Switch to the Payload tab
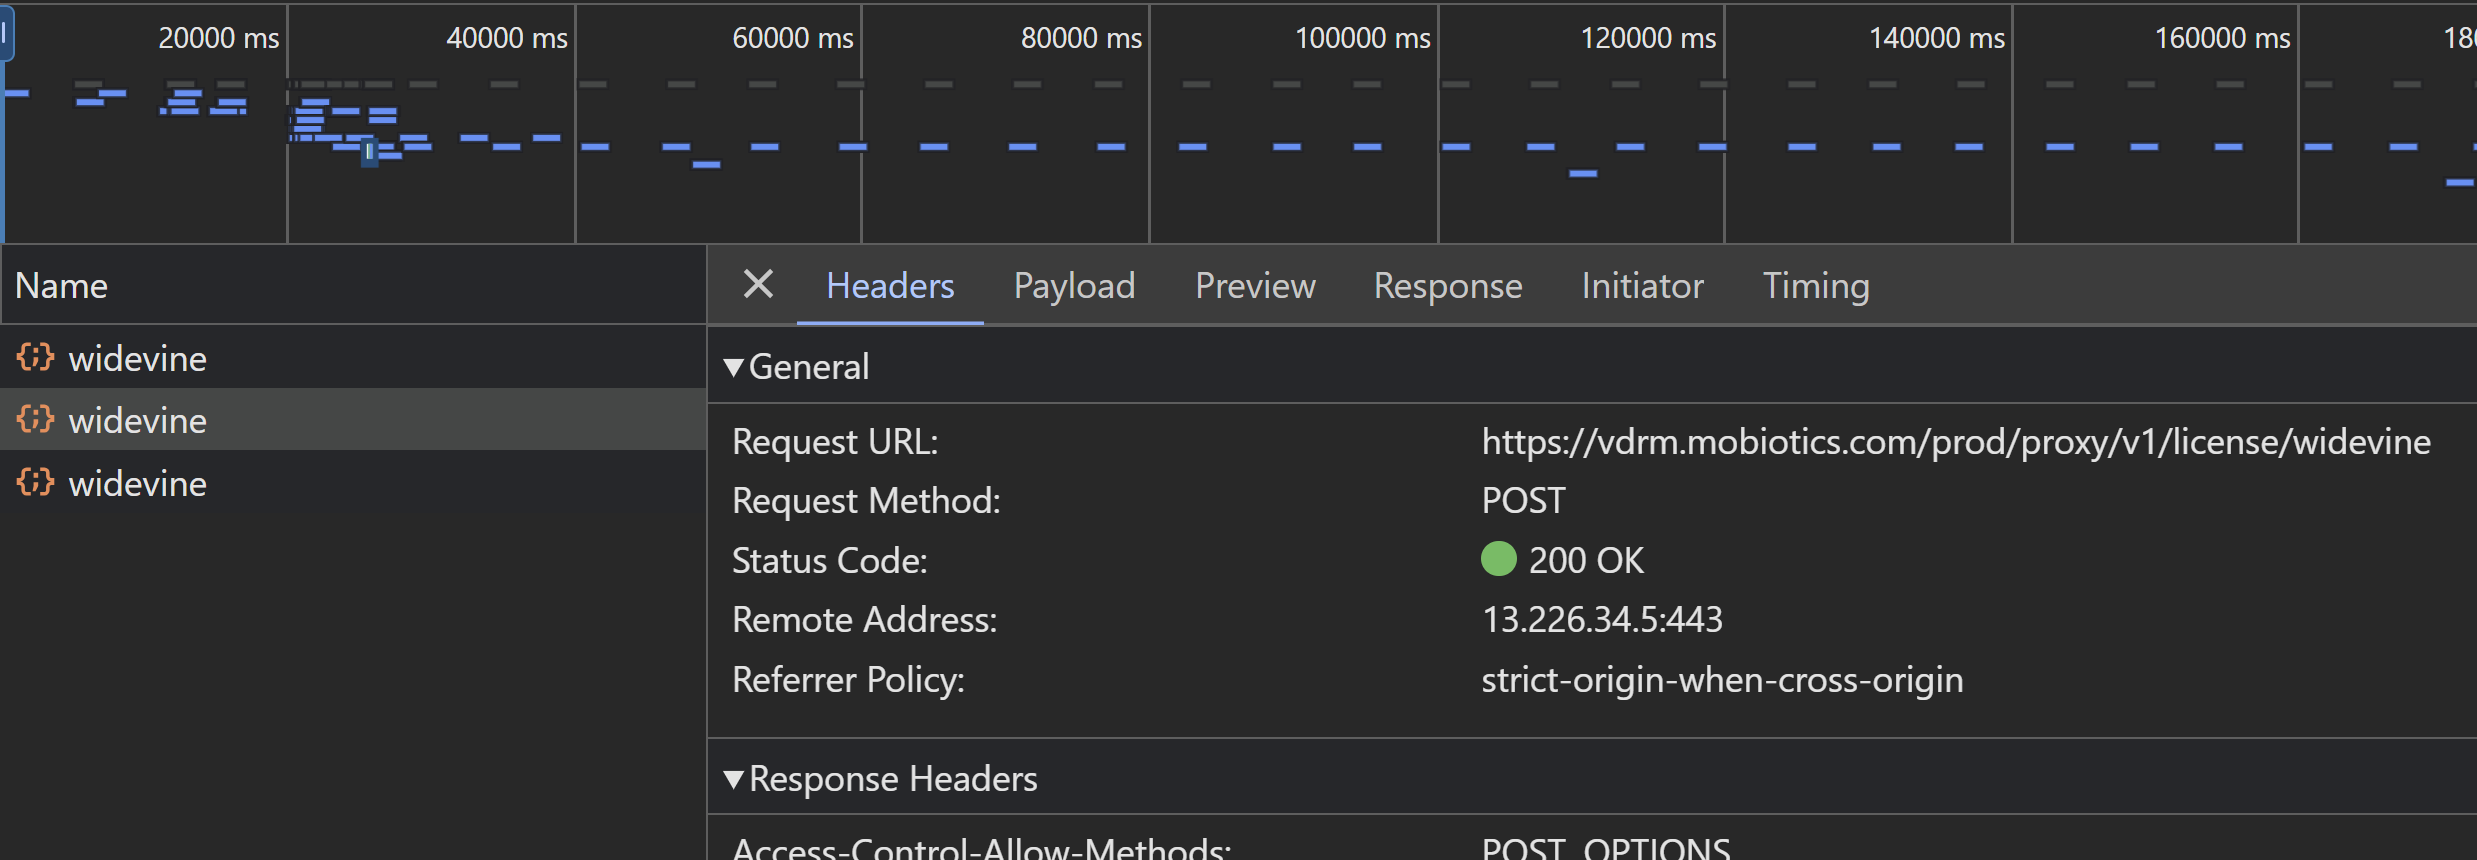 [x=1074, y=286]
